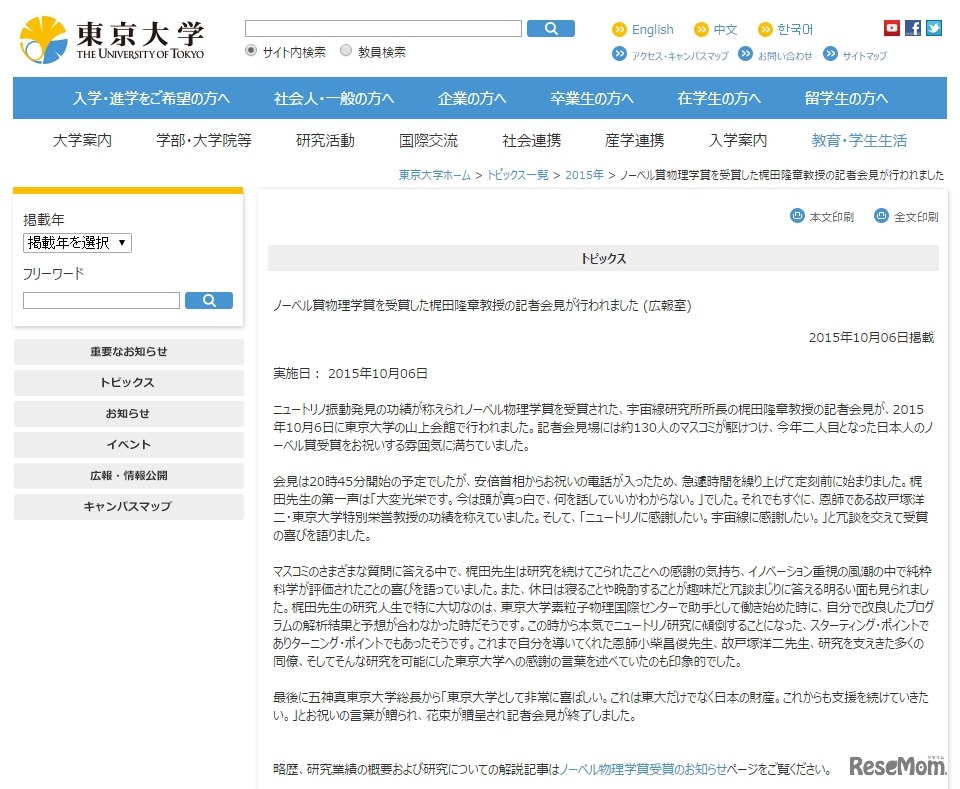
Task: Expand the 掲載年を選択 dropdown
Action: (x=77, y=243)
